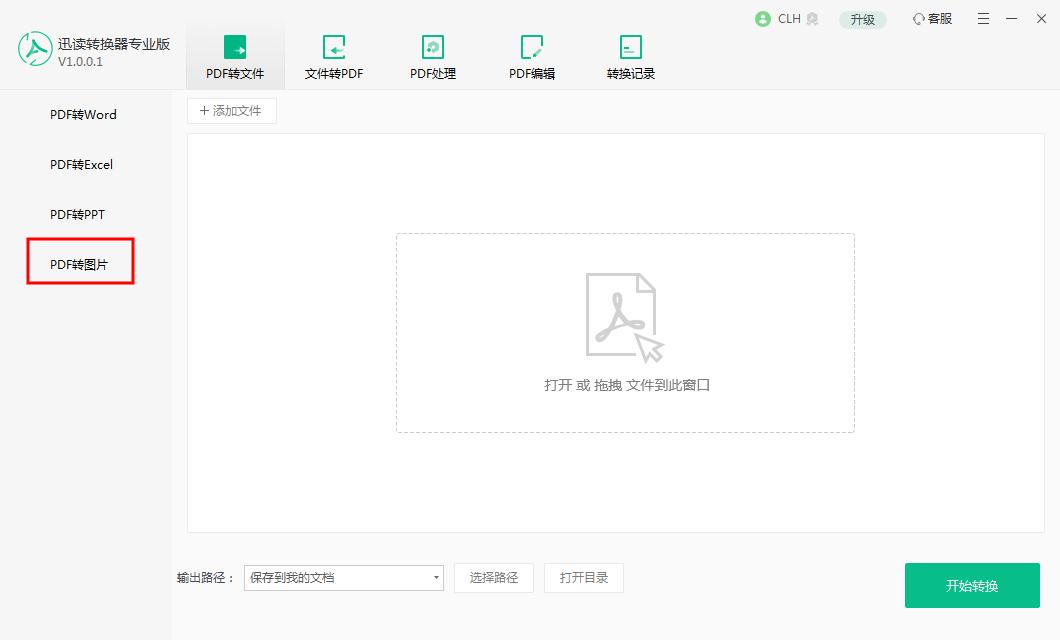1060x640 pixels.
Task: Select the PDF转文件 tab icon
Action: pyautogui.click(x=235, y=46)
